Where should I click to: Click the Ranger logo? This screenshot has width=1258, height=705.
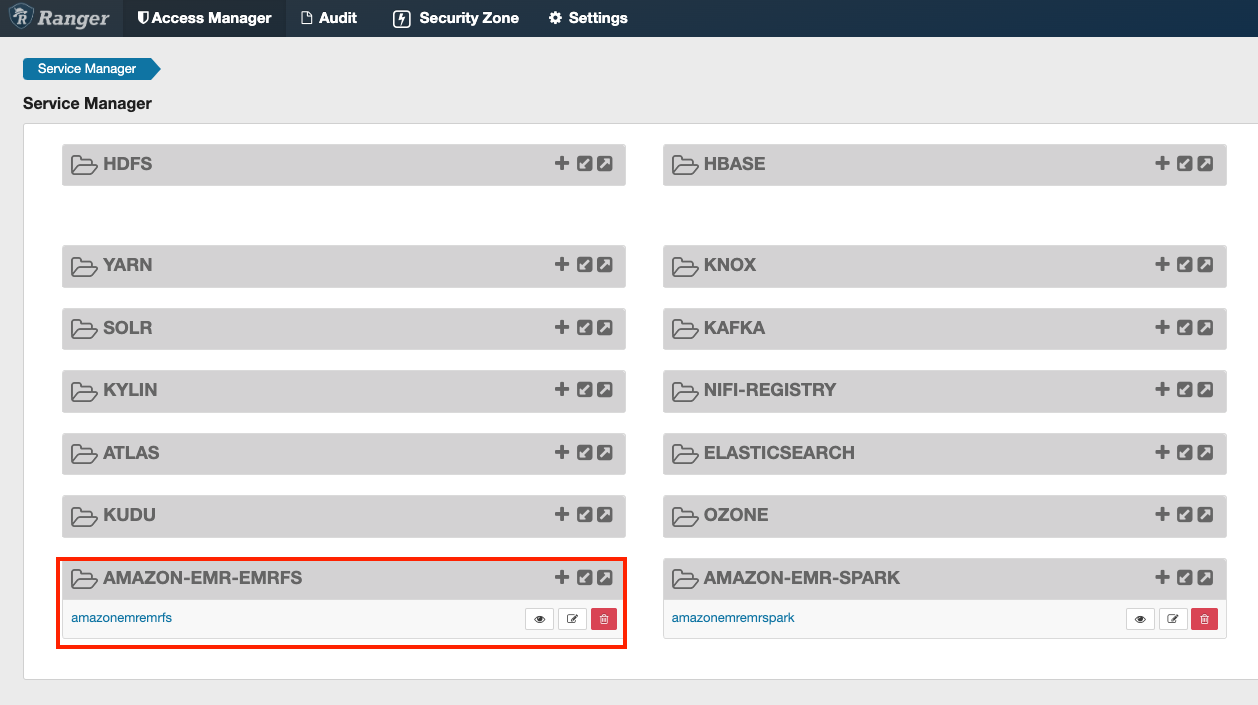pyautogui.click(x=60, y=18)
